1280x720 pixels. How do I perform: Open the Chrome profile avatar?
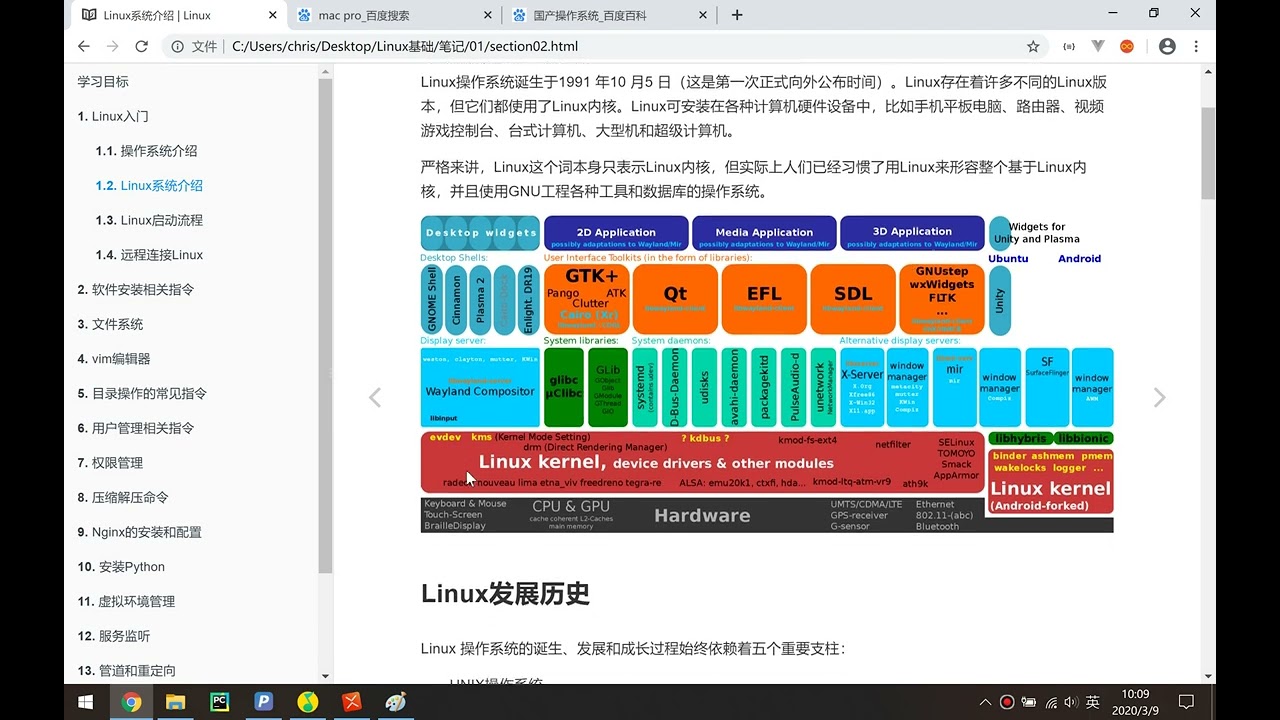pyautogui.click(x=1167, y=46)
